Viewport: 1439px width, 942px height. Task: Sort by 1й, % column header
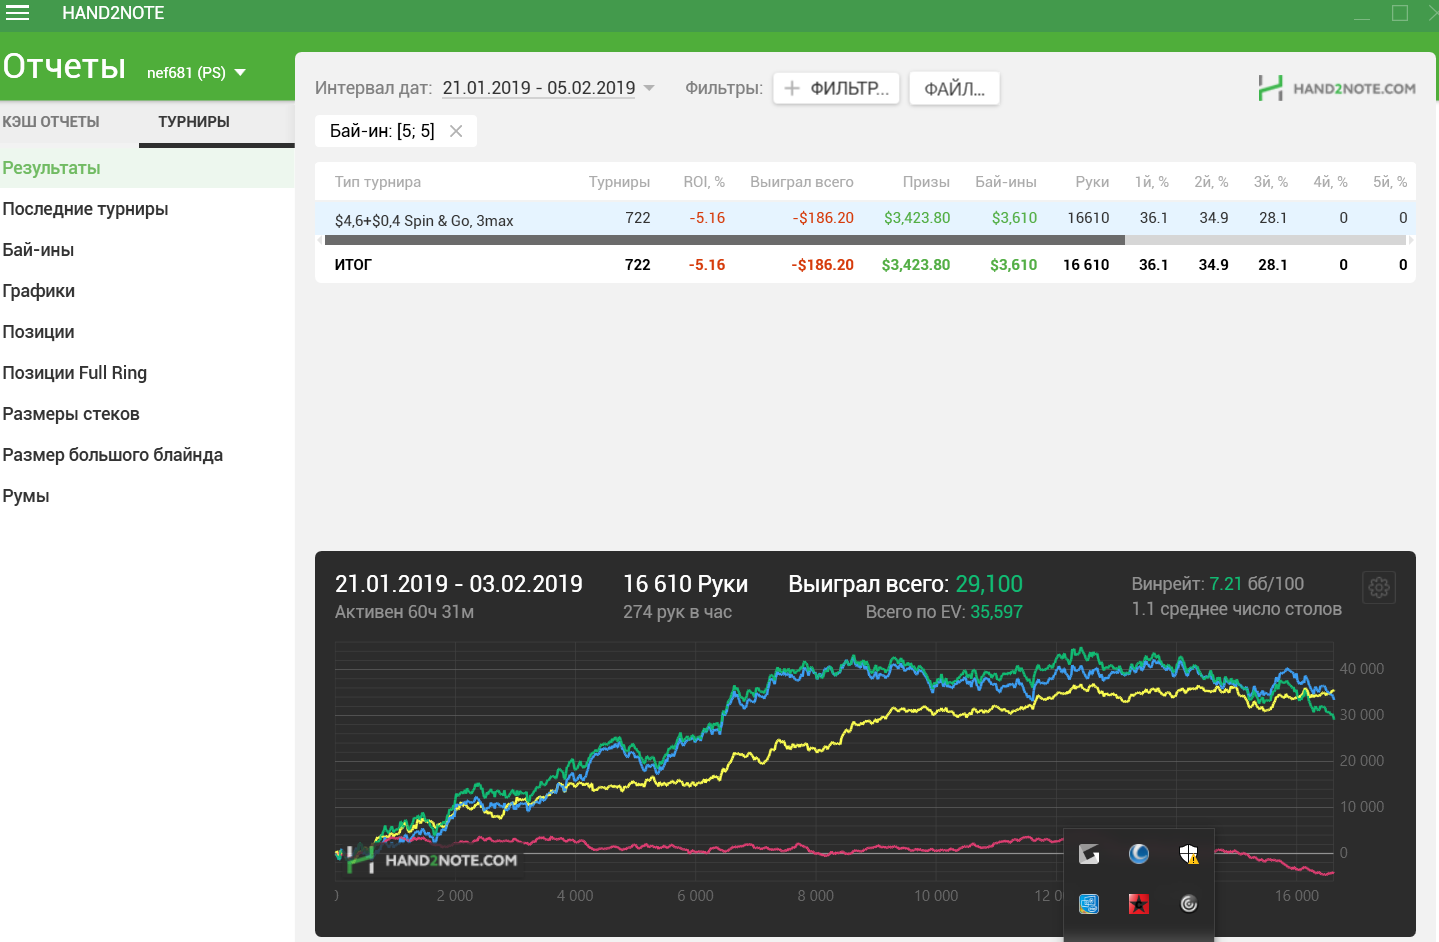[1152, 182]
